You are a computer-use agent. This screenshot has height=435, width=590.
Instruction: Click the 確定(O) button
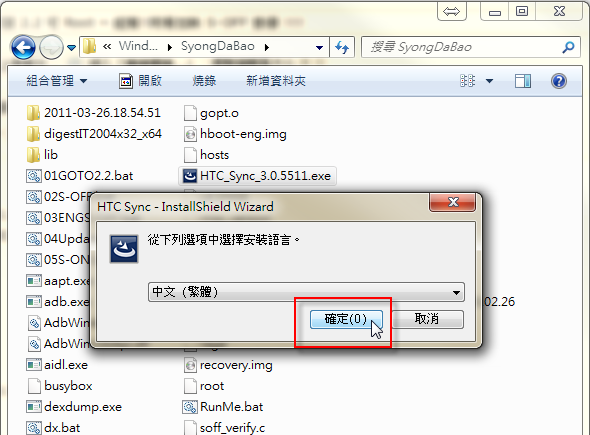tap(346, 319)
